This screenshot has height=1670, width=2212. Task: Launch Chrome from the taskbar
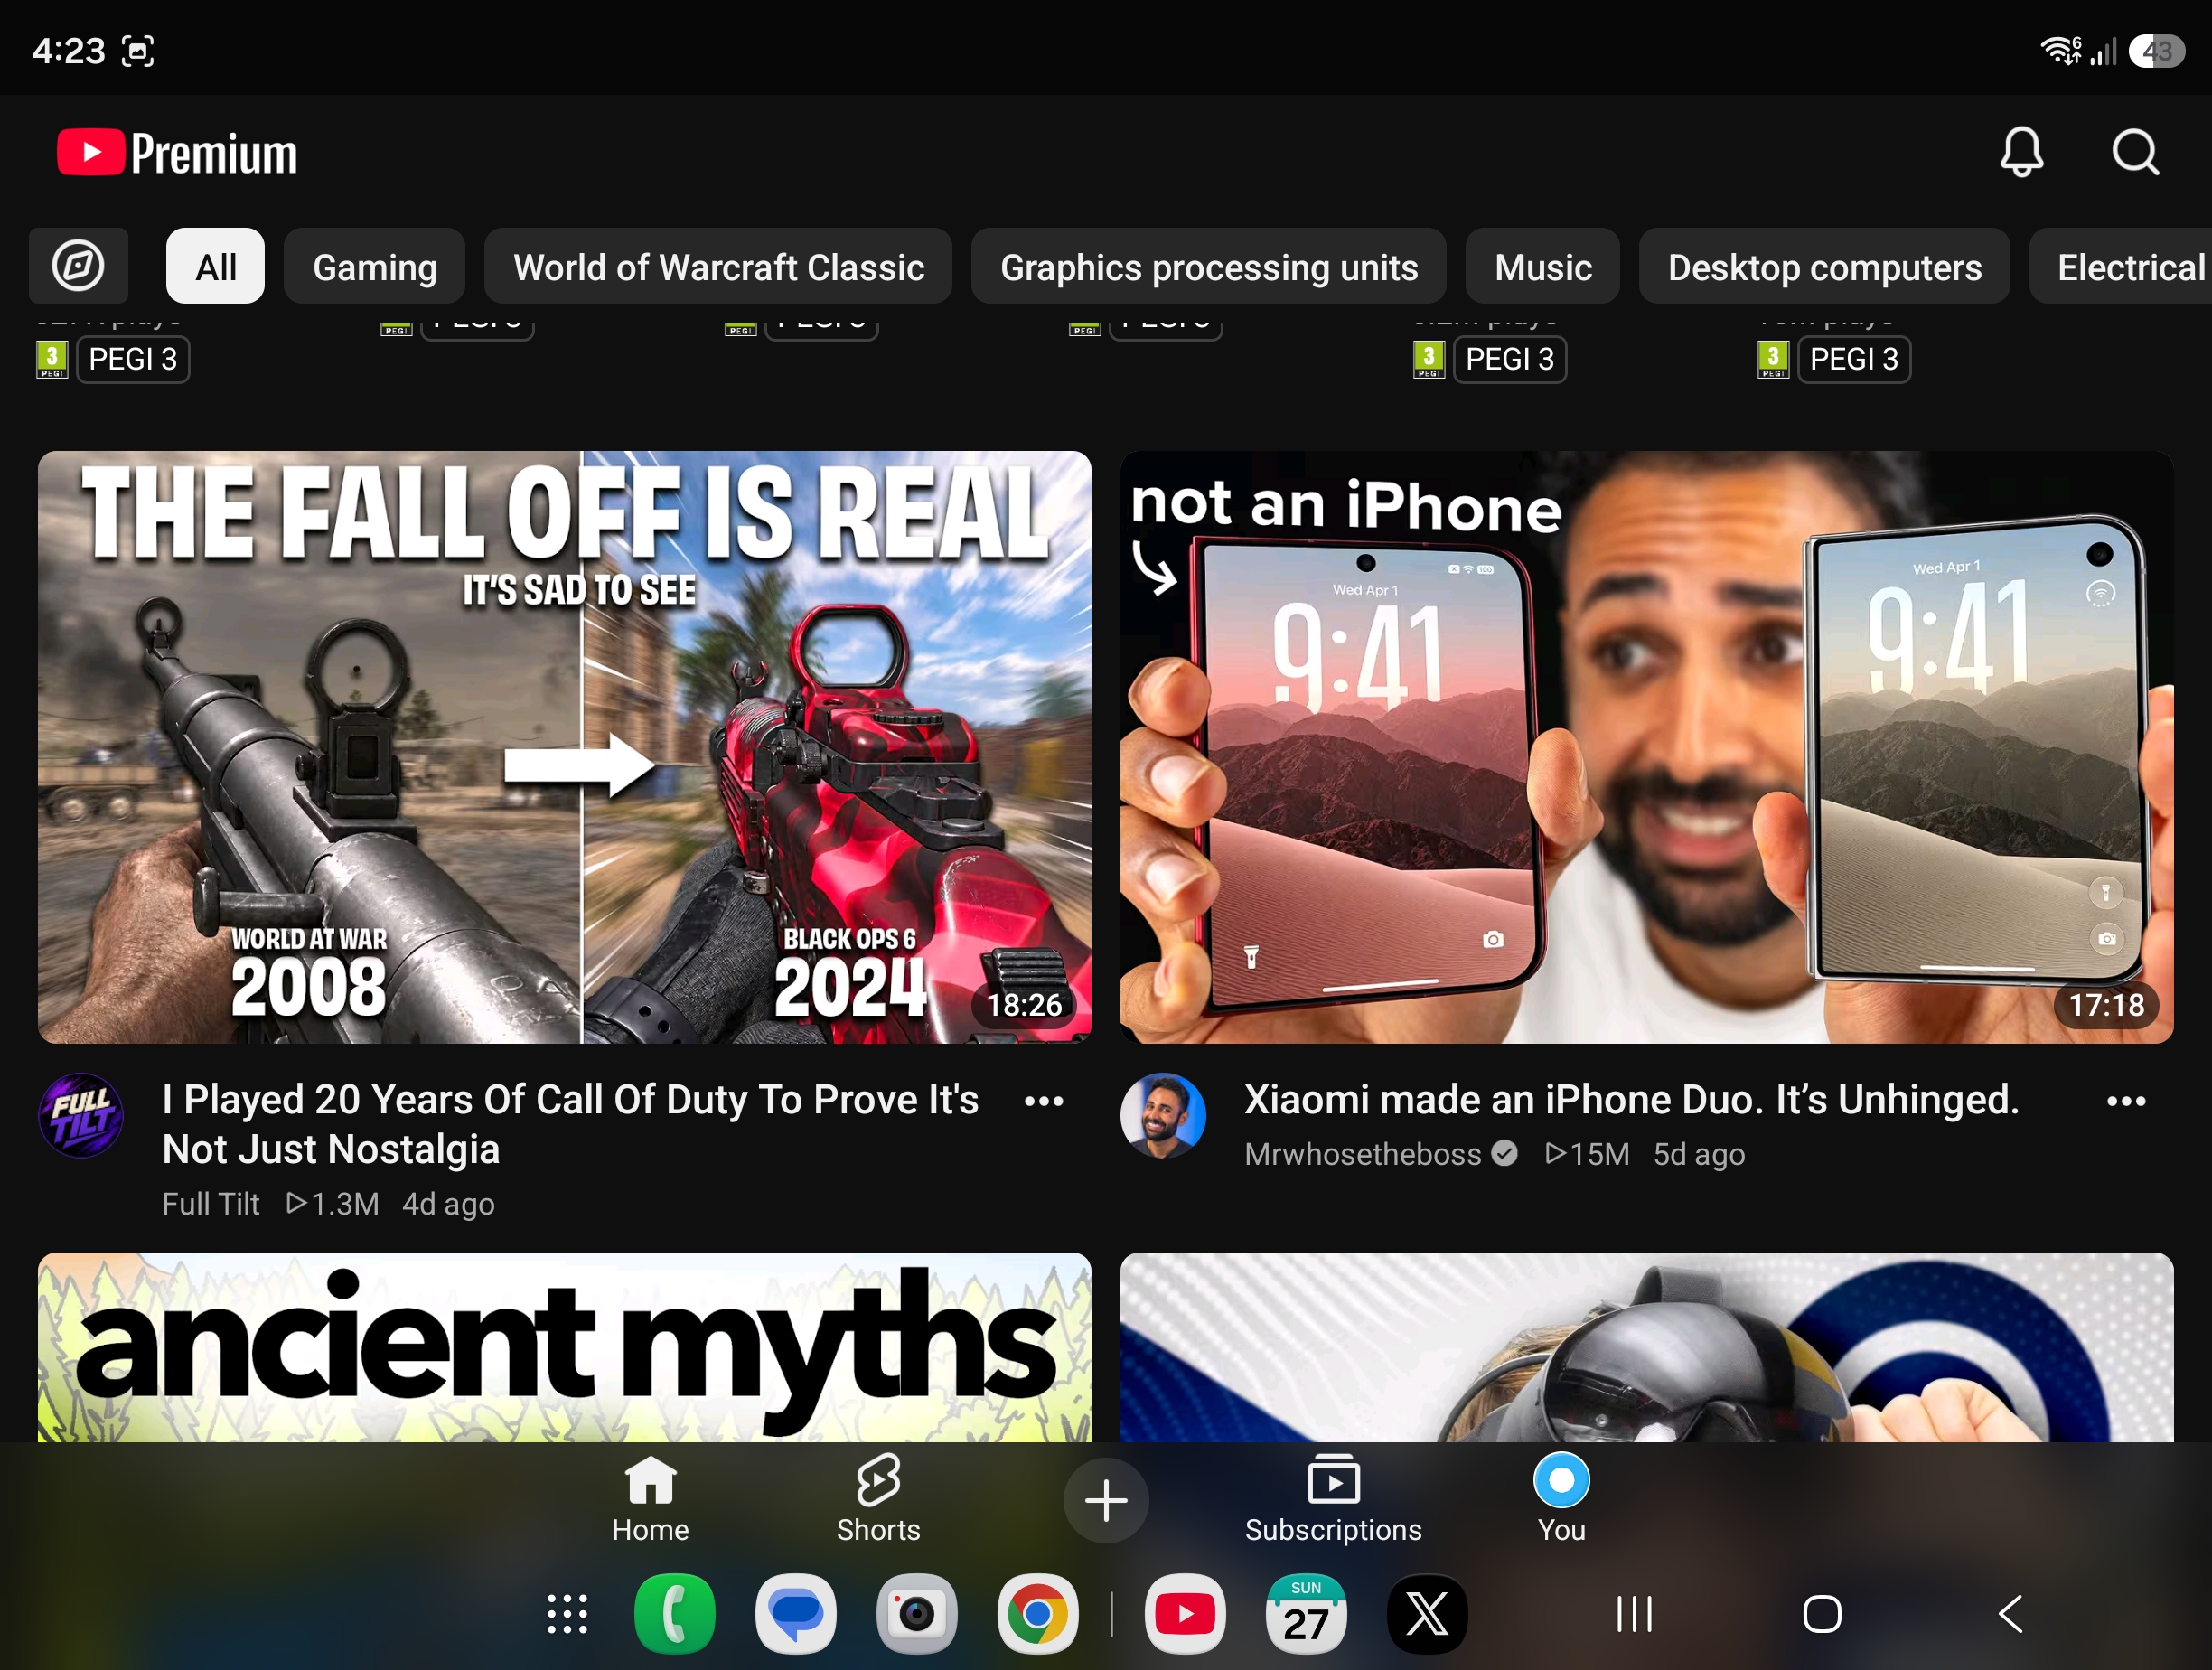(1037, 1614)
